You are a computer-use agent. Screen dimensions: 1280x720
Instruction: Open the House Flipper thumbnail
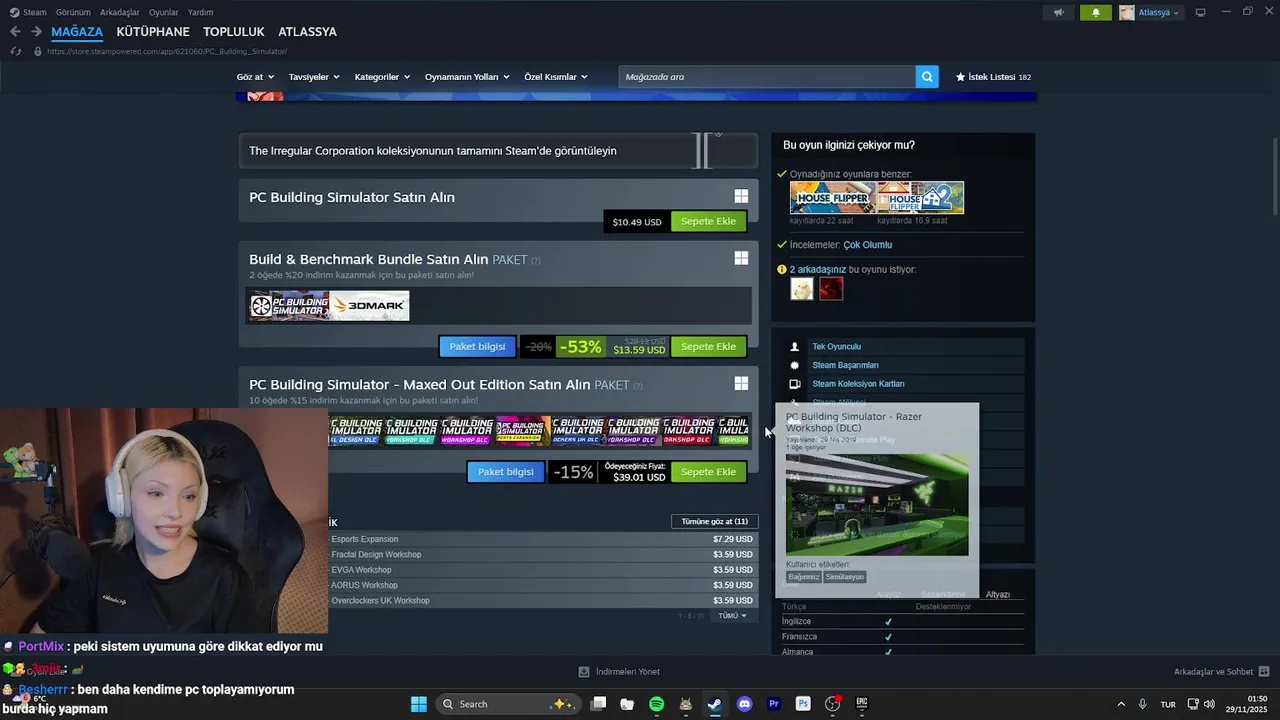coord(833,197)
